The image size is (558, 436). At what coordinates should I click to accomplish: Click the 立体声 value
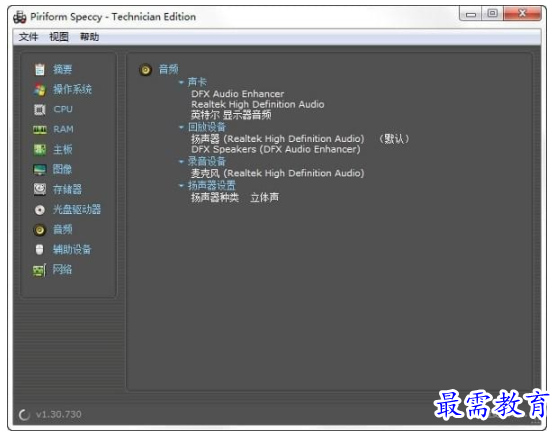click(264, 198)
